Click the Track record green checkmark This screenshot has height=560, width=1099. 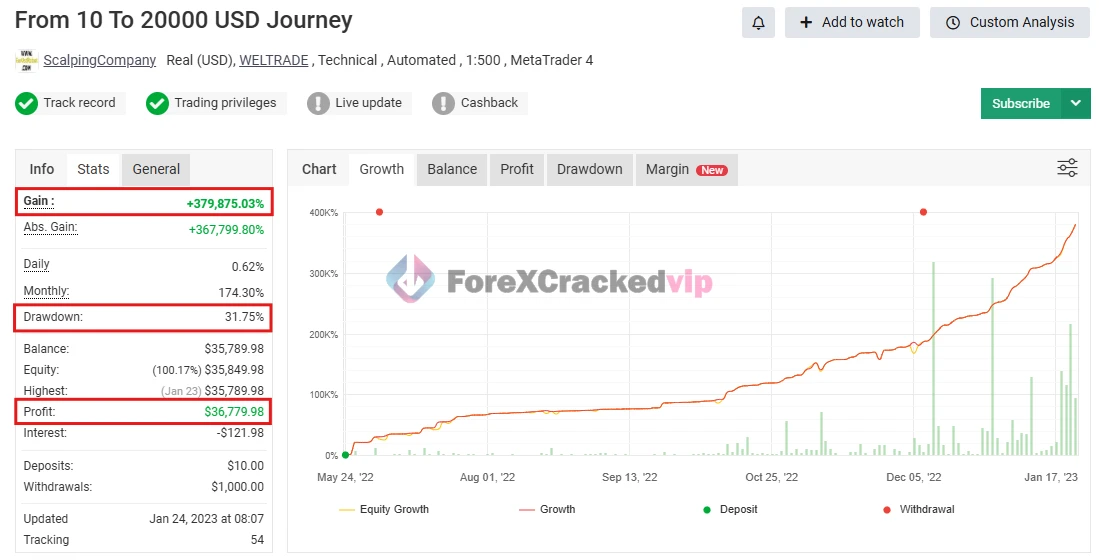(27, 103)
